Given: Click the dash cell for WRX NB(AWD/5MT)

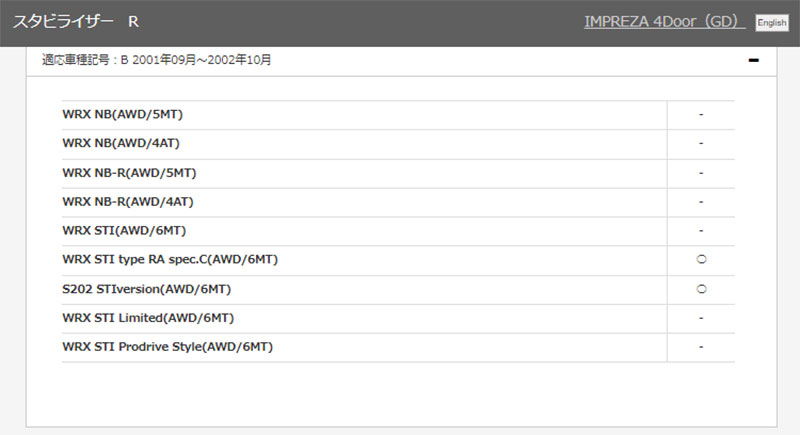Looking at the screenshot, I should point(701,115).
